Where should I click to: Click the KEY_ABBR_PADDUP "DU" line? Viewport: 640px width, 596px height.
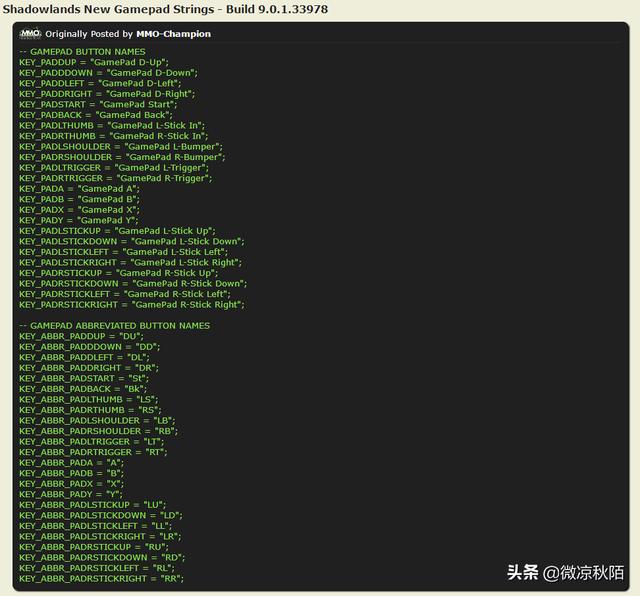click(81, 336)
